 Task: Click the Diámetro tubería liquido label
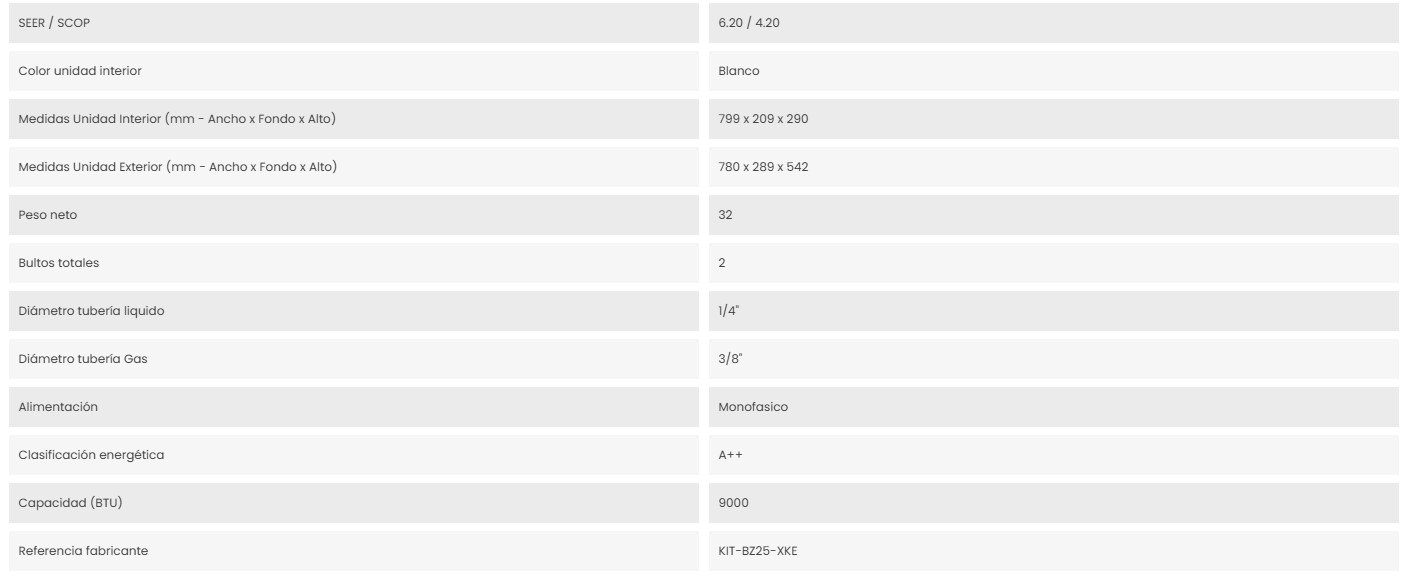[91, 311]
